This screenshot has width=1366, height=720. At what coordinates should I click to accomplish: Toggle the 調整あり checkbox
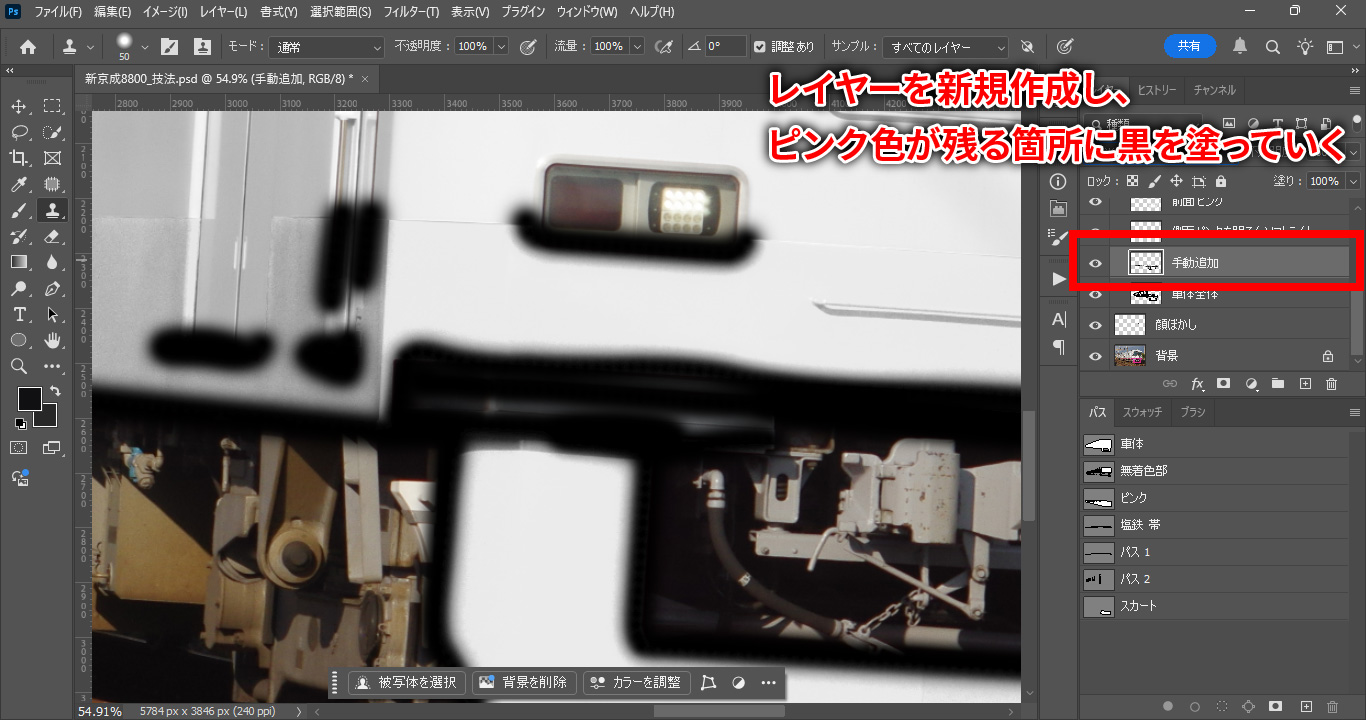760,46
